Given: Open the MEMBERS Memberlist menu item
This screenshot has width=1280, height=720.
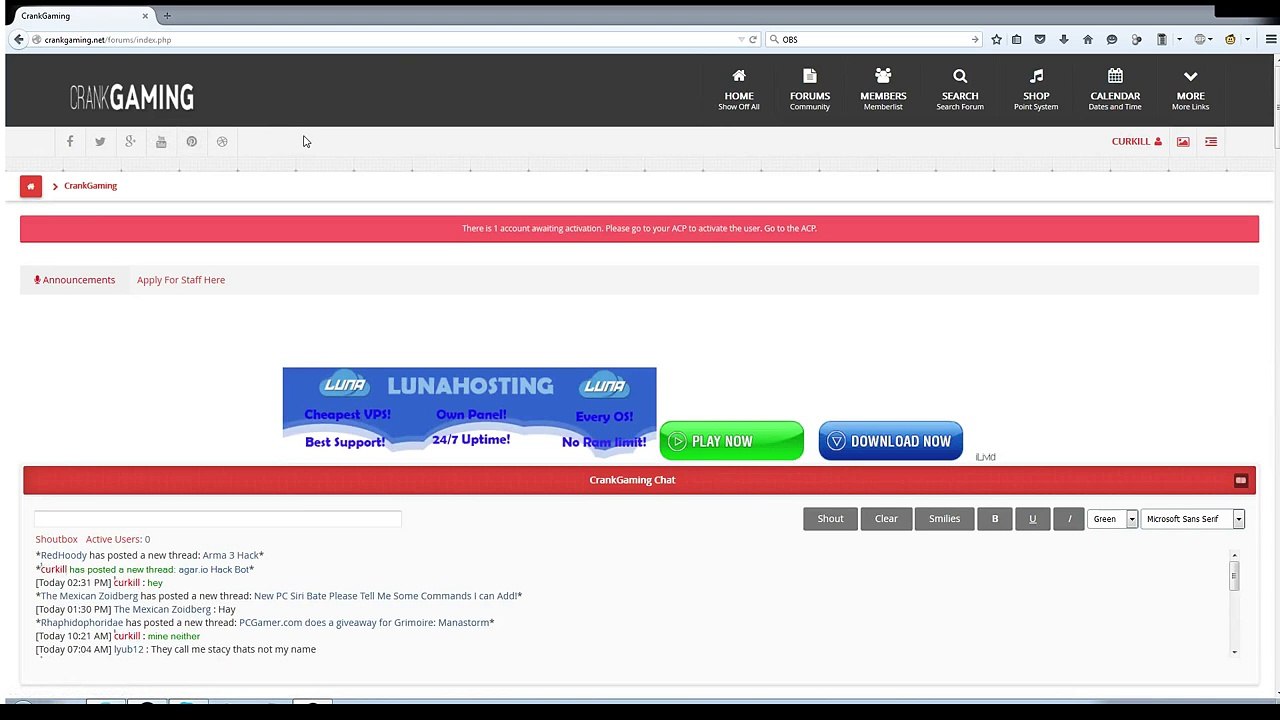Looking at the screenshot, I should point(883,90).
